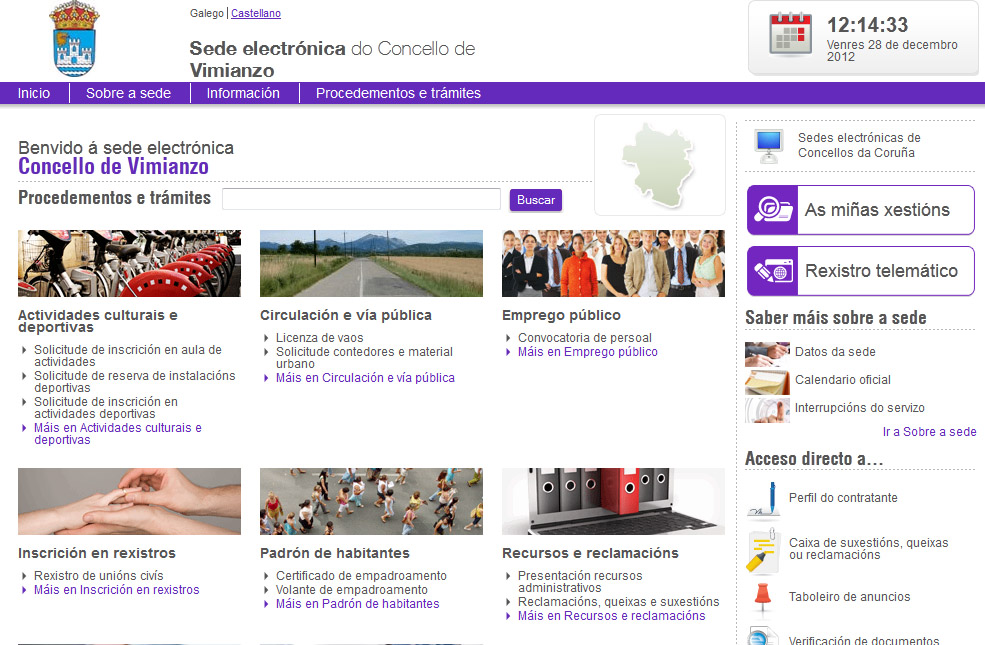The height and width of the screenshot is (645, 985).
Task: Open Máis en Actividades culturais e deportivas
Action: [118, 434]
